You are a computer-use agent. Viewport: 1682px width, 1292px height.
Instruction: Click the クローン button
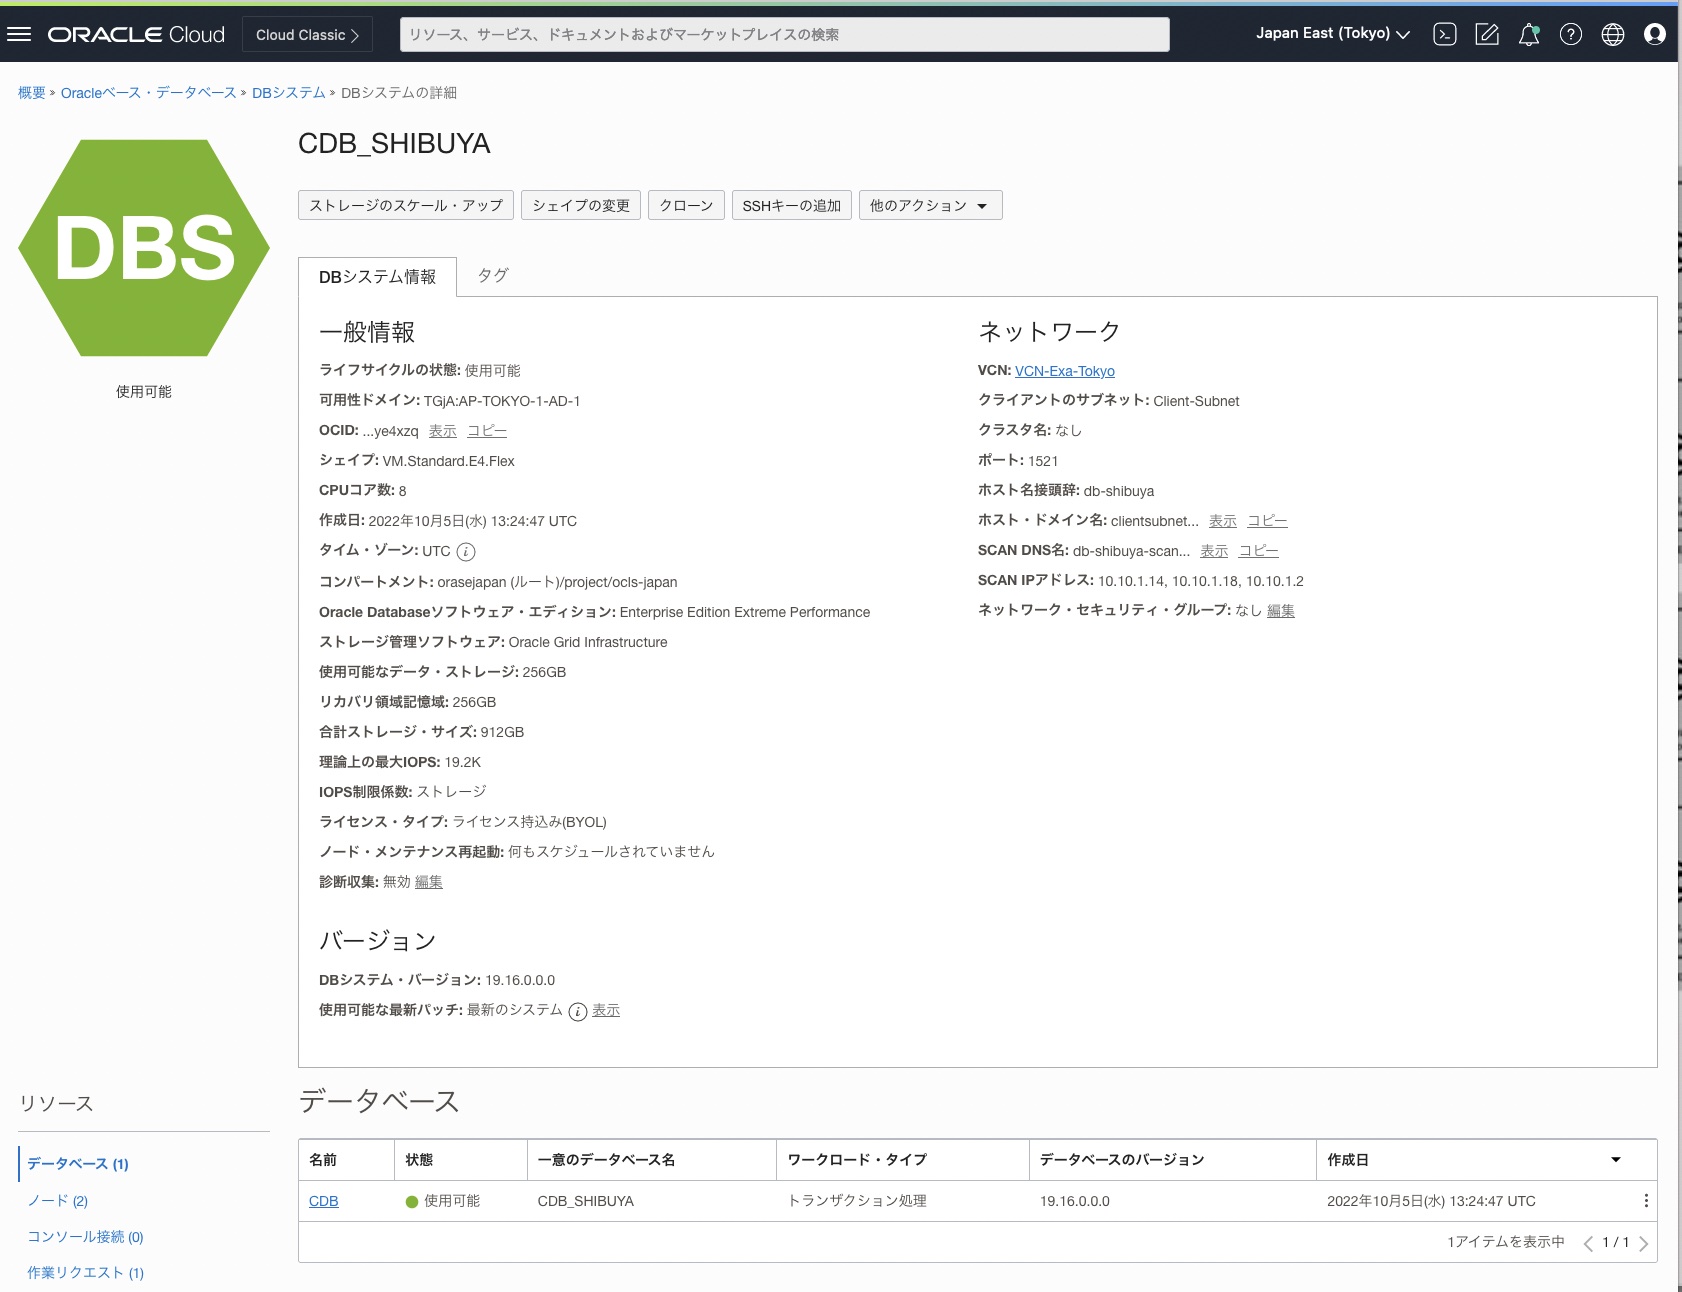(686, 205)
